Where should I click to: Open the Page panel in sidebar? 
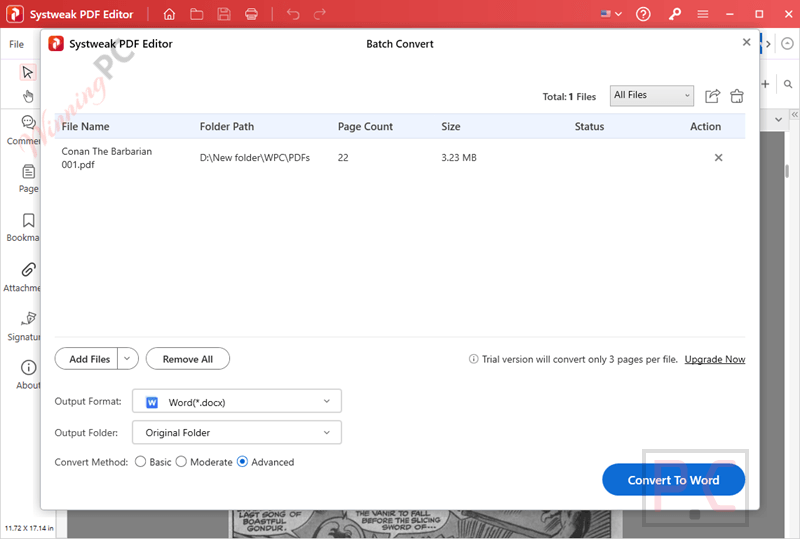29,179
